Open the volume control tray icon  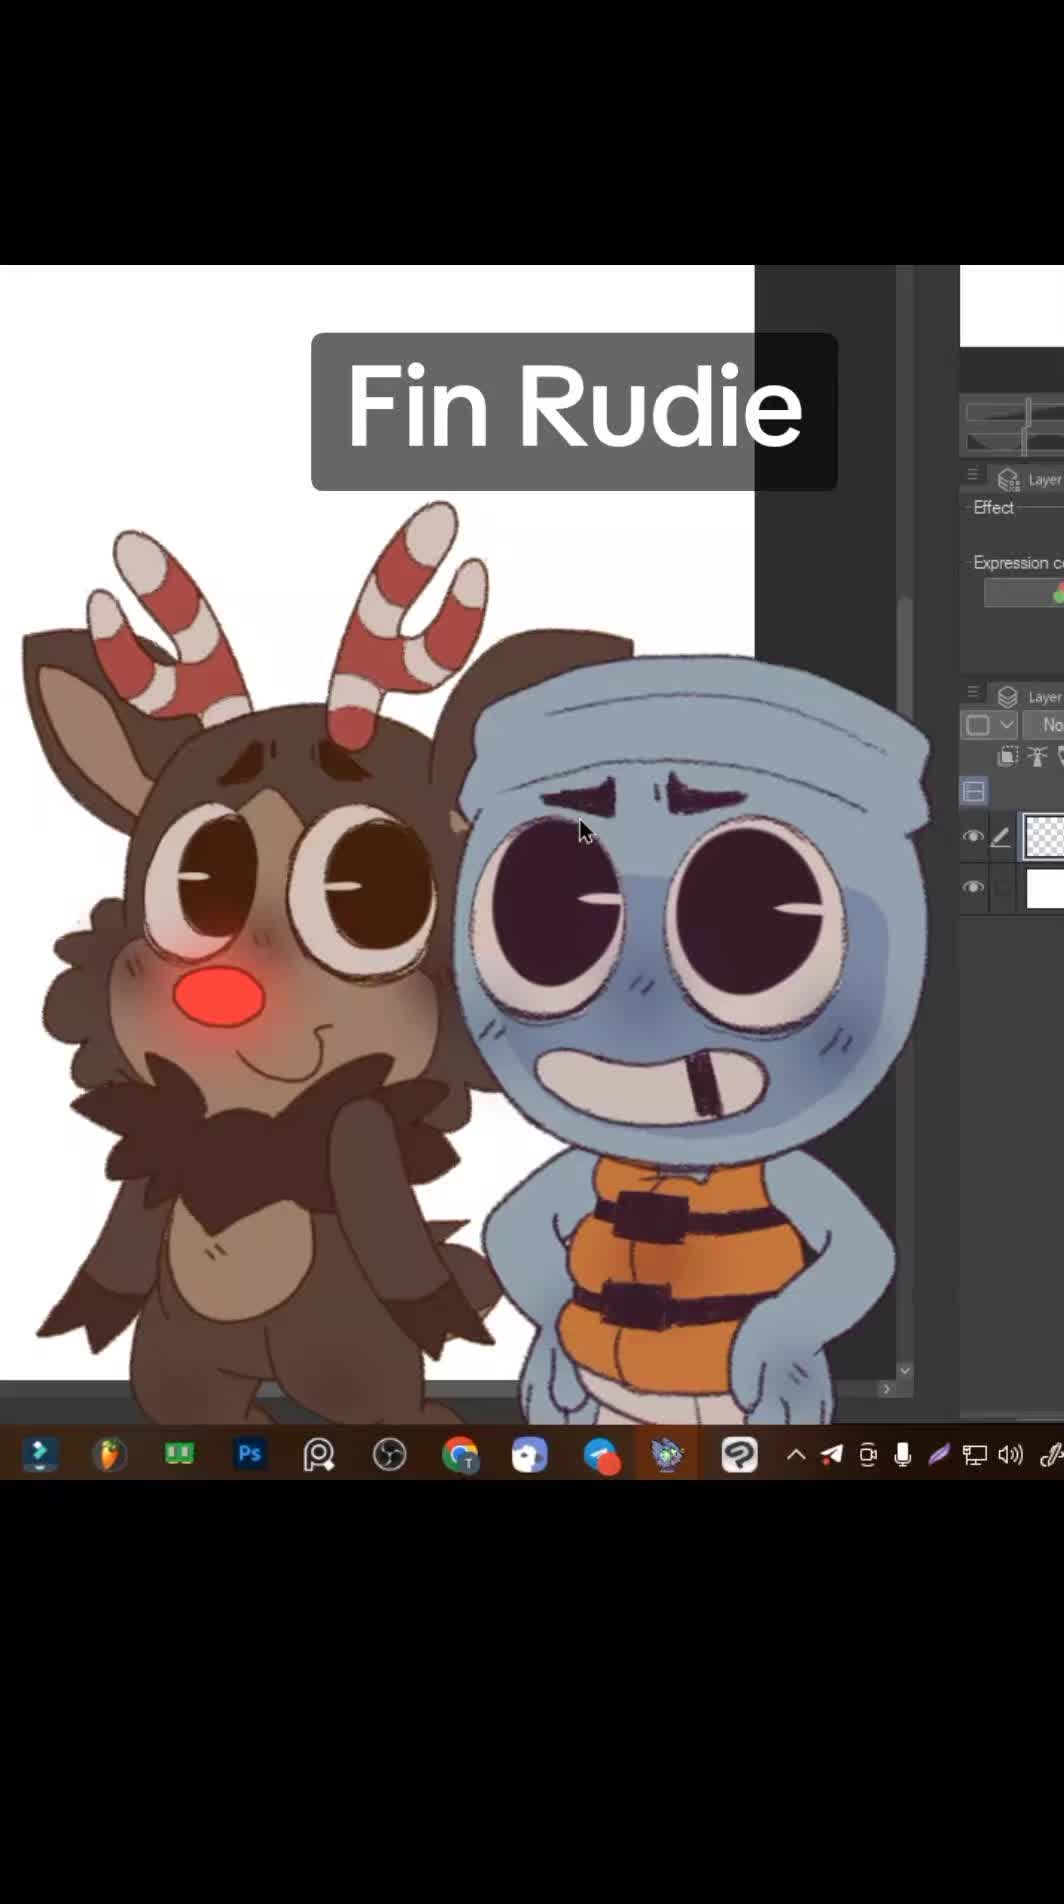tap(1011, 1455)
